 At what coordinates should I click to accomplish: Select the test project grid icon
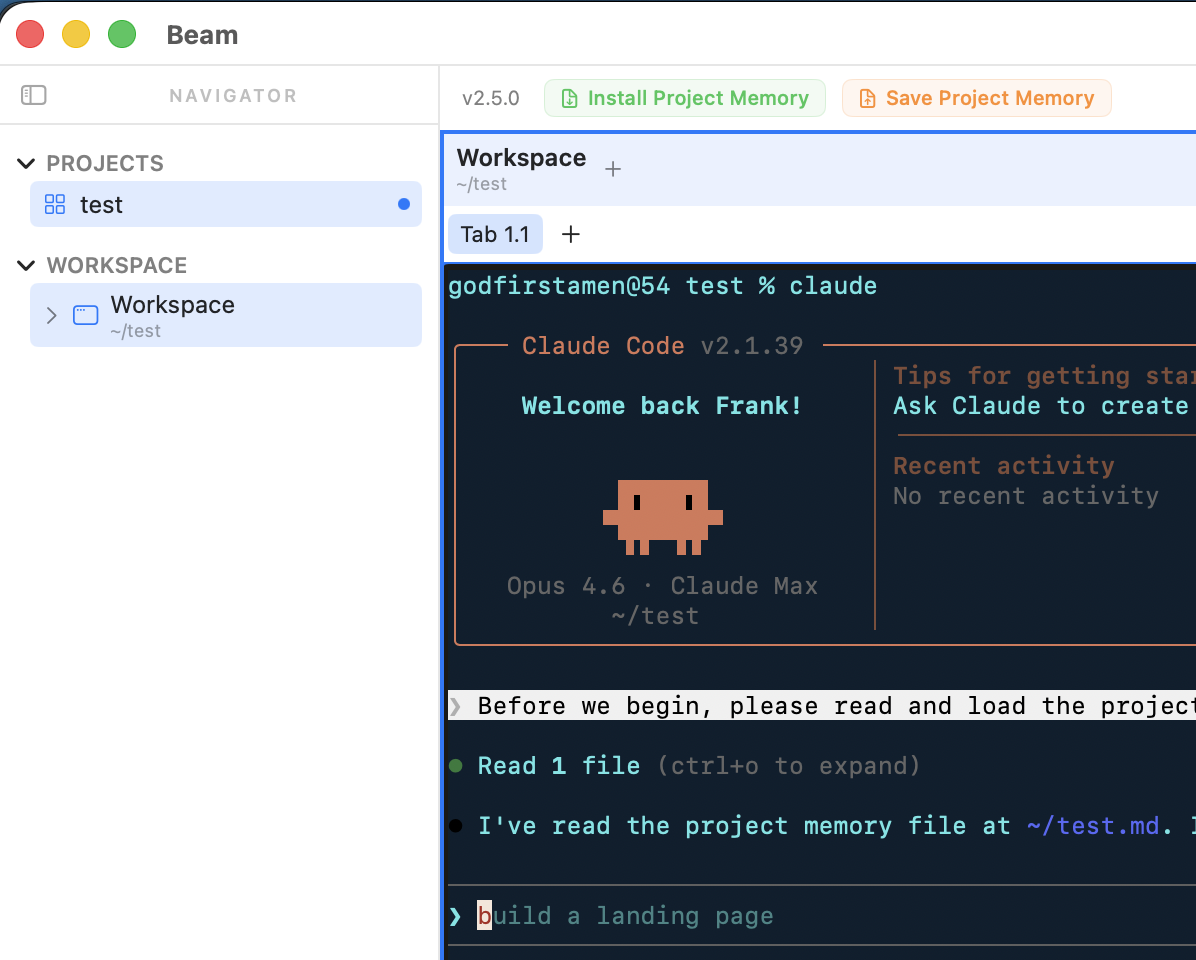click(55, 204)
